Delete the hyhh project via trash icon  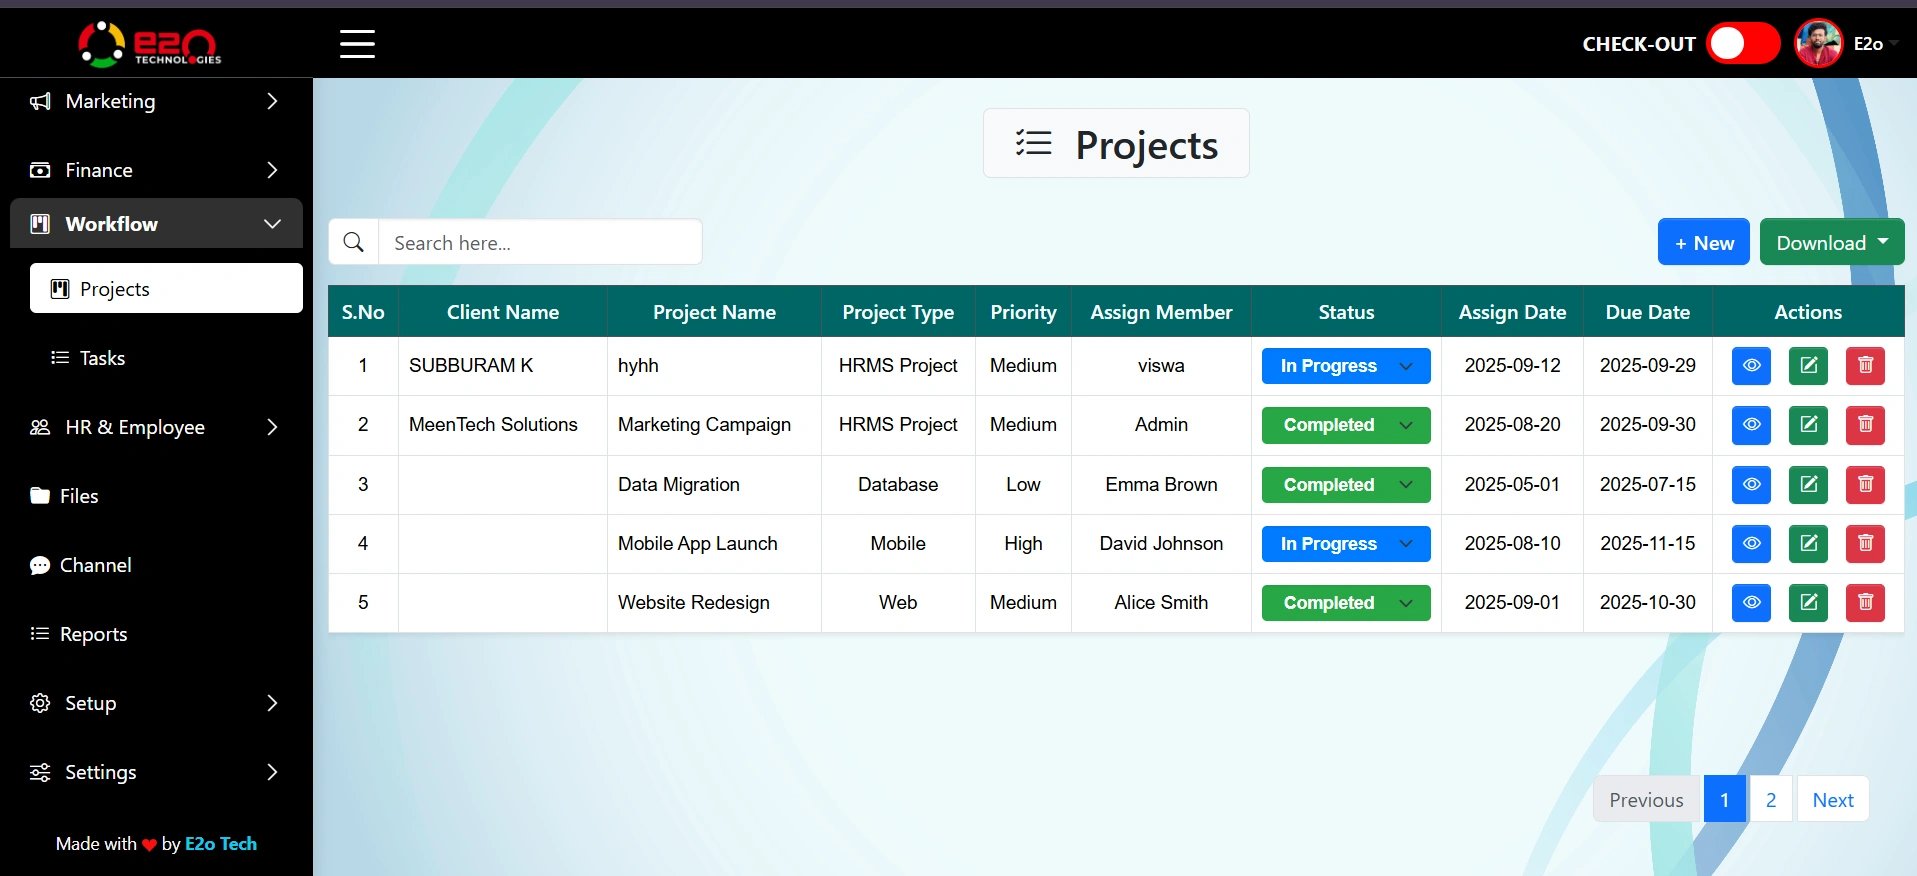coord(1865,366)
